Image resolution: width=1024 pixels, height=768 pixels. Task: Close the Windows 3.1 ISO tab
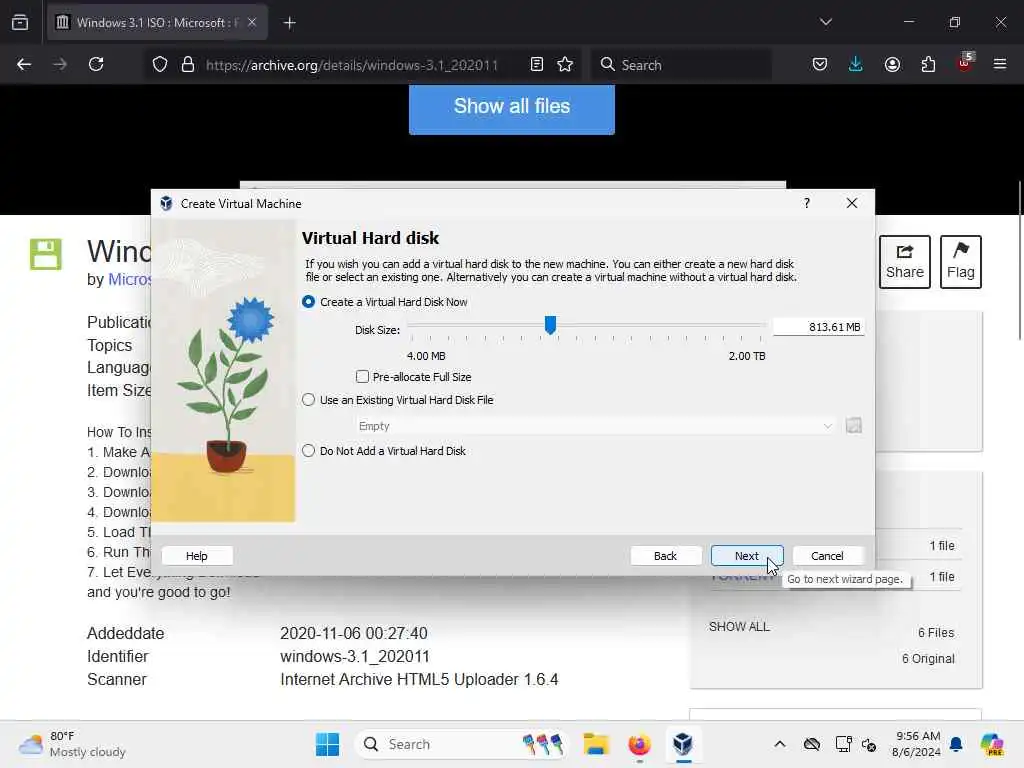252,22
